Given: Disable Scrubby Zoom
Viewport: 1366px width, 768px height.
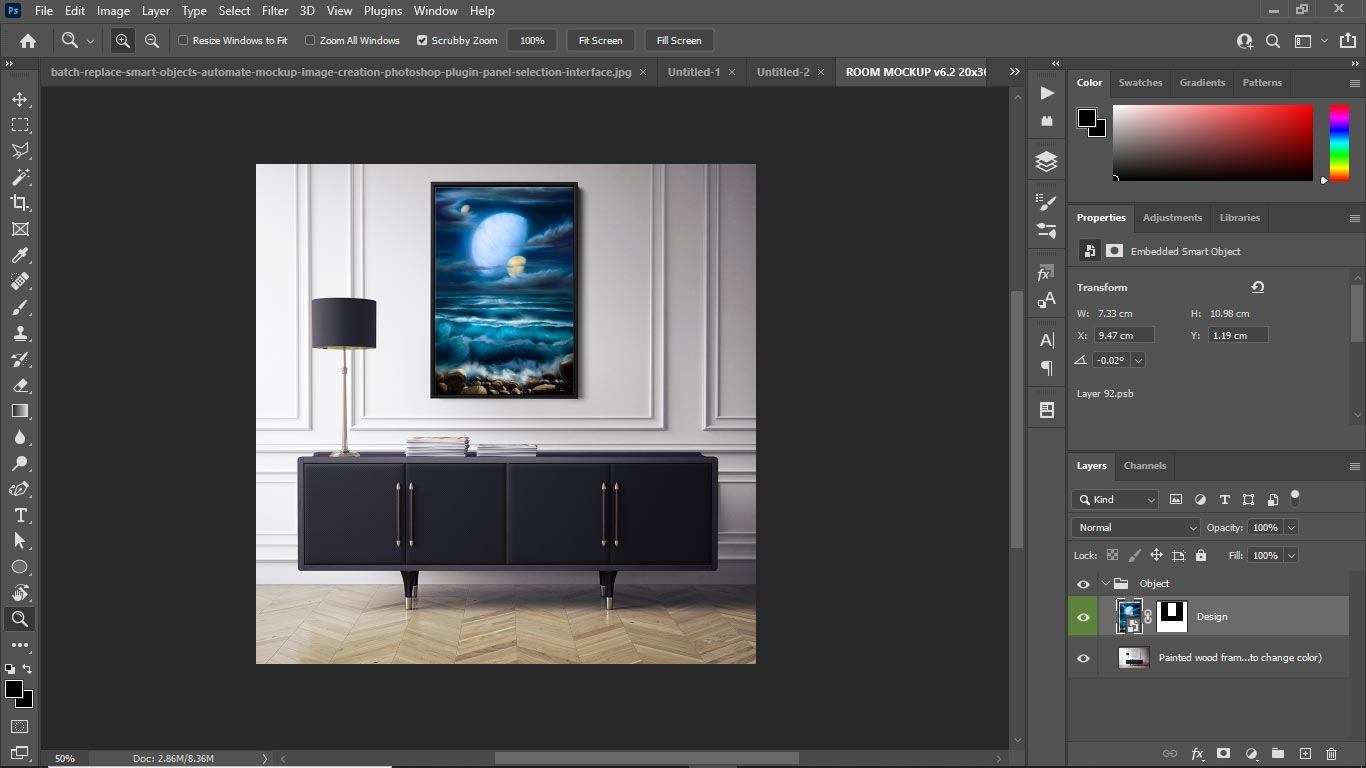Looking at the screenshot, I should click(423, 40).
